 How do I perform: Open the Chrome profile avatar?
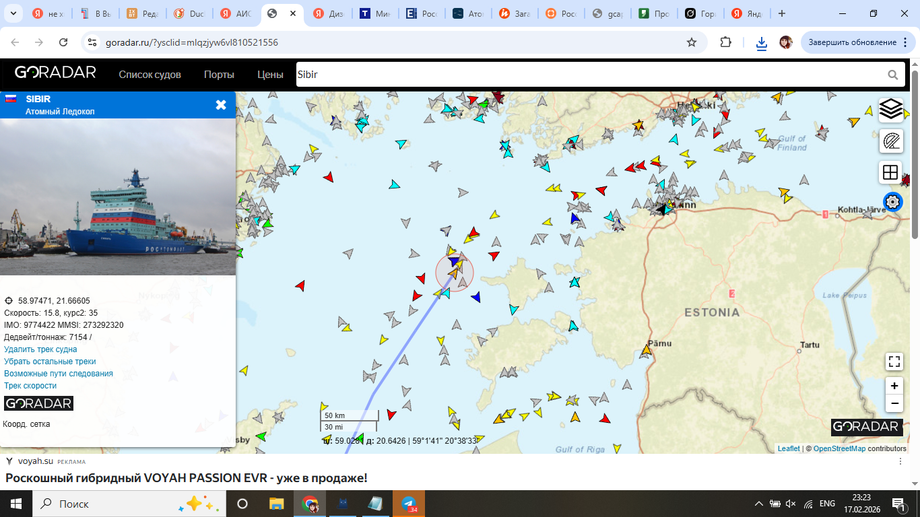coord(786,42)
